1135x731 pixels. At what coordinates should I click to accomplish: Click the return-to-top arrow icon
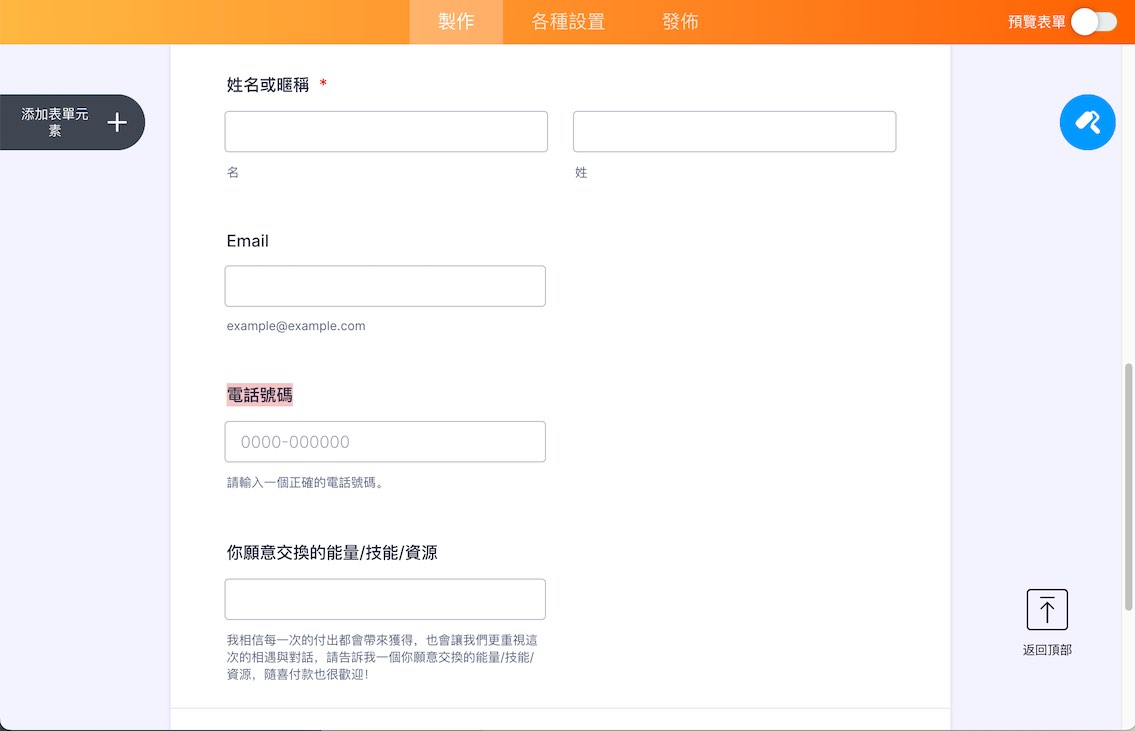pyautogui.click(x=1047, y=609)
